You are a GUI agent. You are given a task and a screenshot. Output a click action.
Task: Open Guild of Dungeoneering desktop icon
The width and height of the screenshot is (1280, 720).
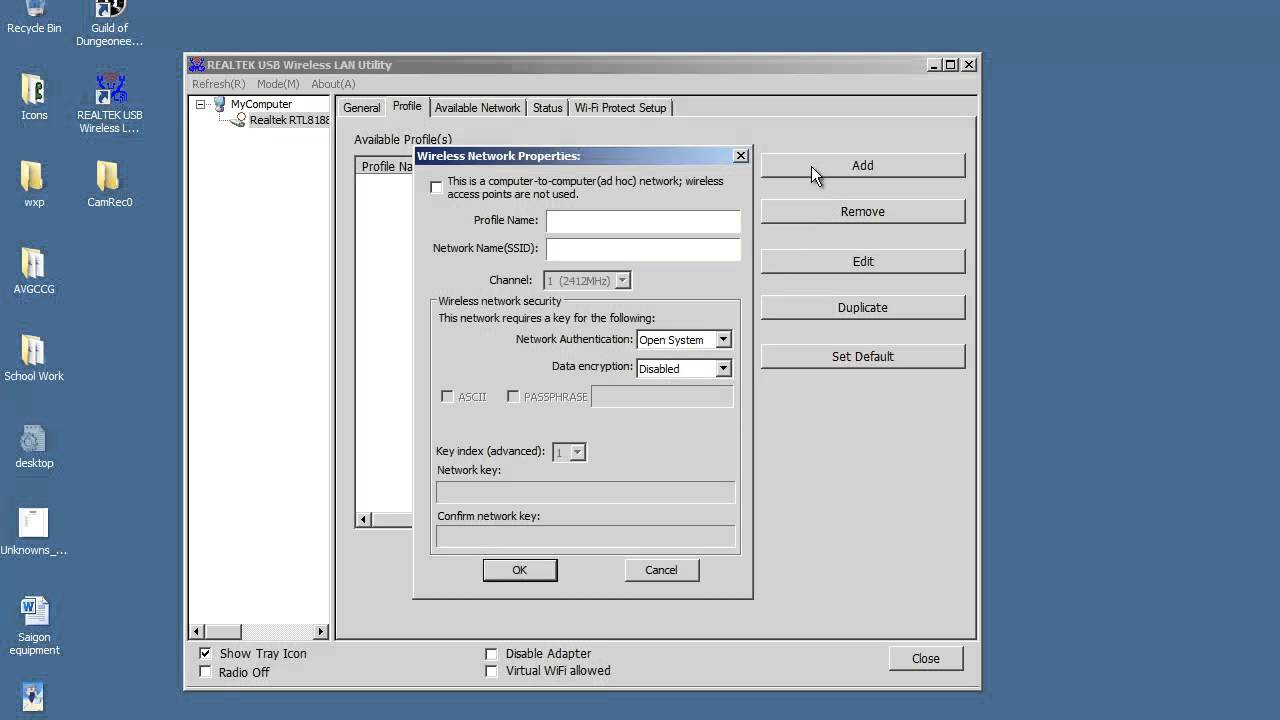click(x=110, y=23)
